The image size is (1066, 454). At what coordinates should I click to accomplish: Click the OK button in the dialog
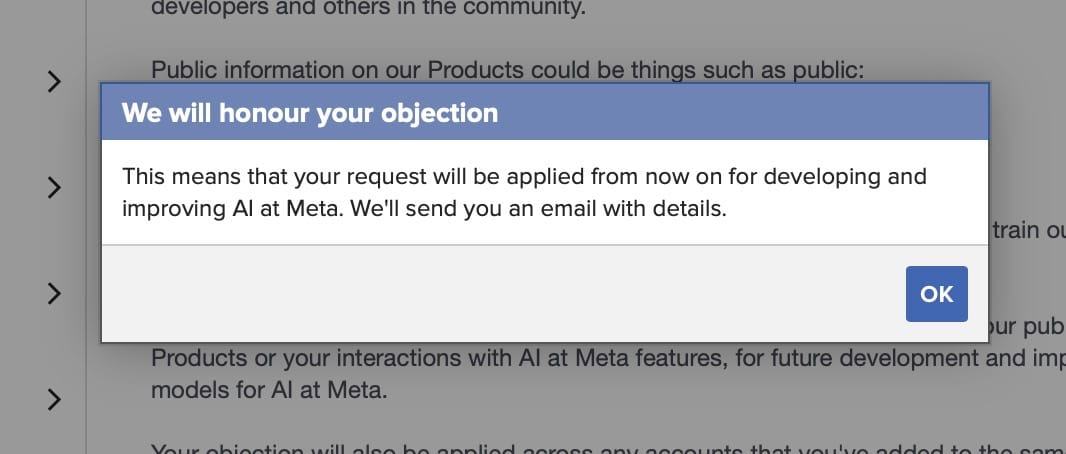[936, 294]
